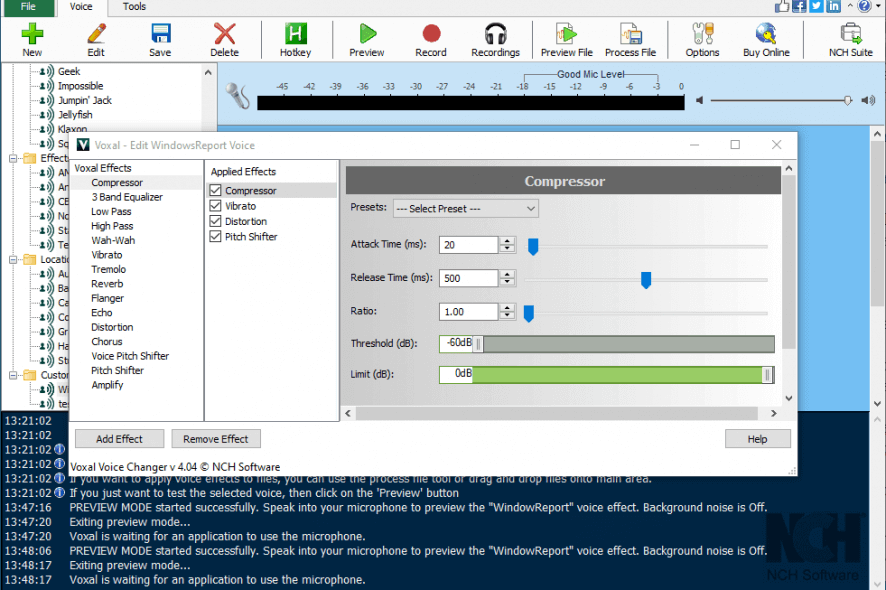Select Wah-Wah in Voxal Effects list
The width and height of the screenshot is (886, 590).
pyautogui.click(x=113, y=240)
